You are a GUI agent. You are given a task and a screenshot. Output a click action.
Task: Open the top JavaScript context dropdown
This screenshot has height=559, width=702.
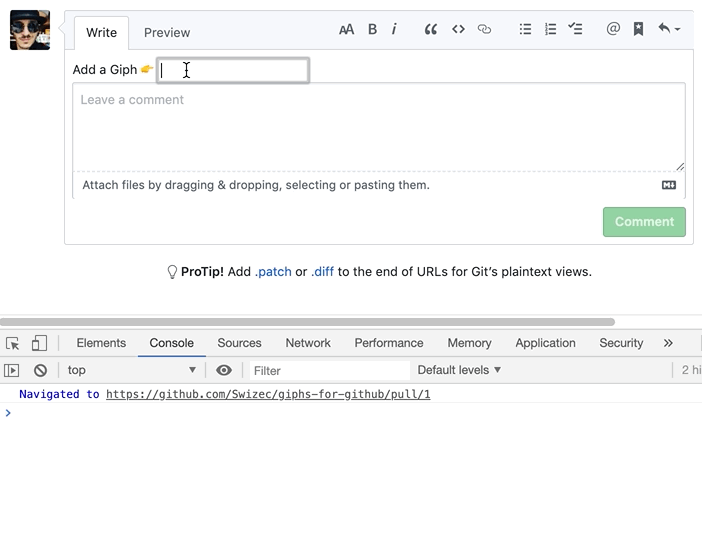(x=132, y=370)
